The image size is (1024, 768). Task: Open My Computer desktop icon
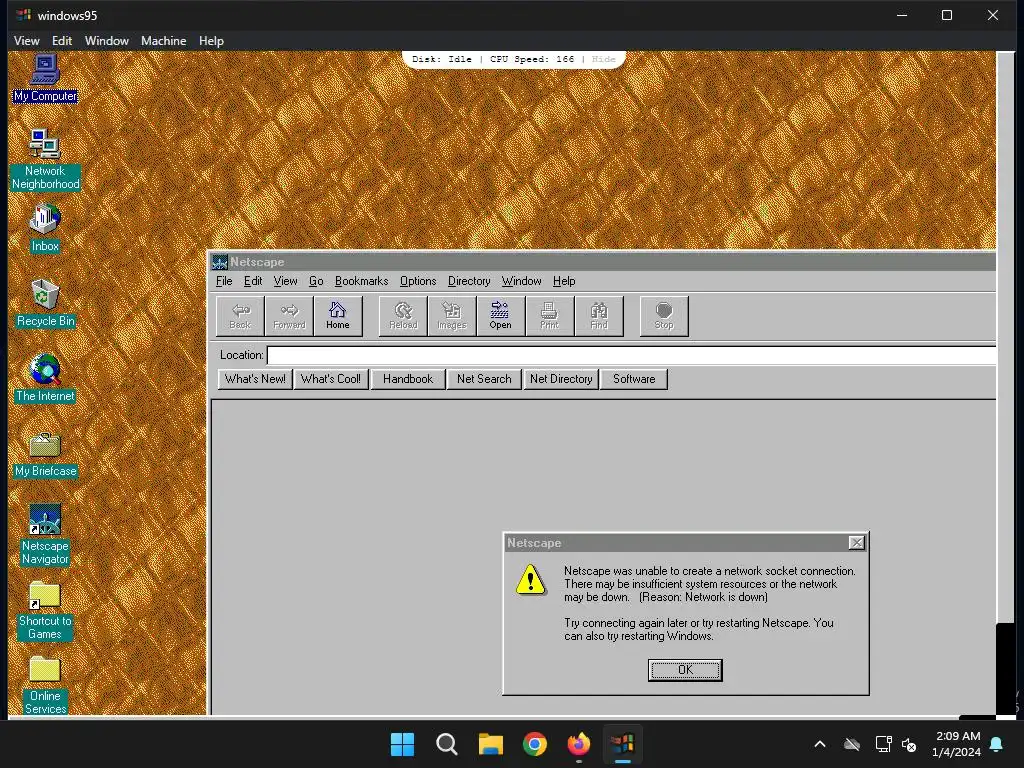(x=45, y=78)
